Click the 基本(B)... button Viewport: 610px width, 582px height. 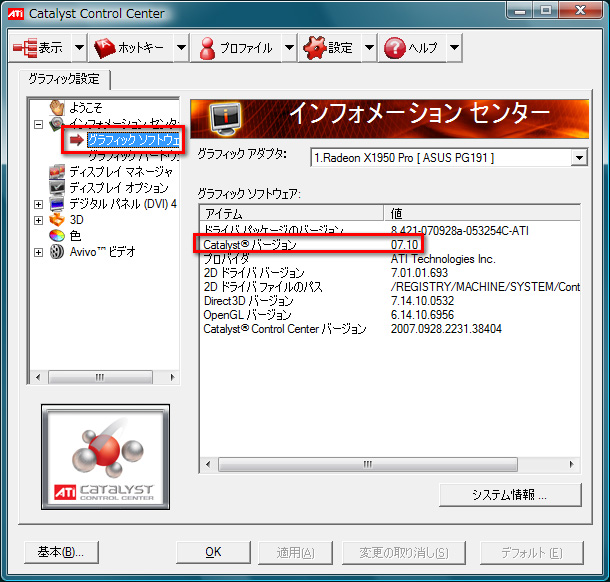point(61,552)
